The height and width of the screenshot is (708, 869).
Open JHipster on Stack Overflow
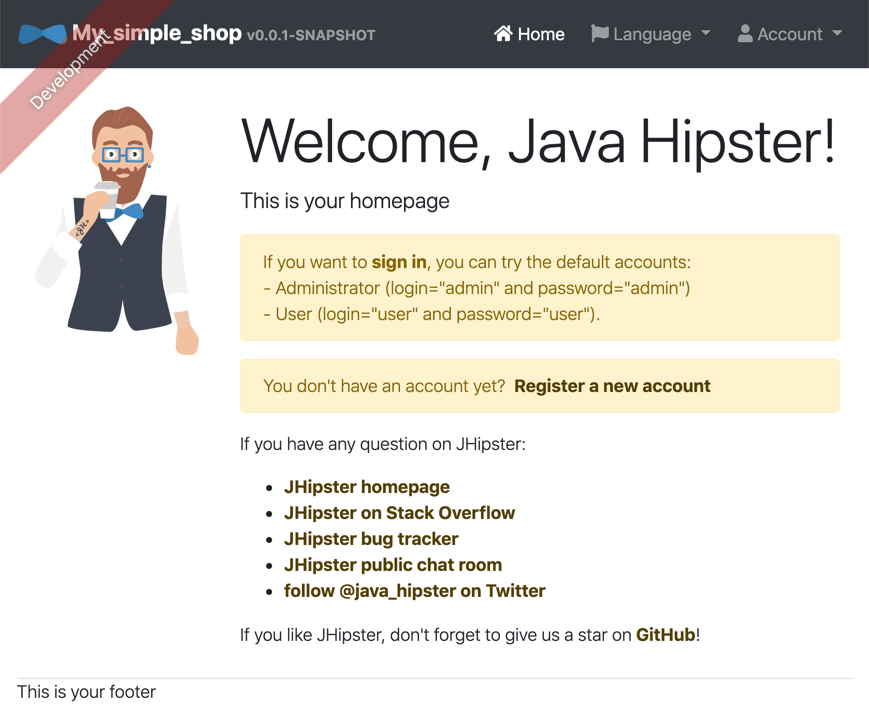coord(399,513)
